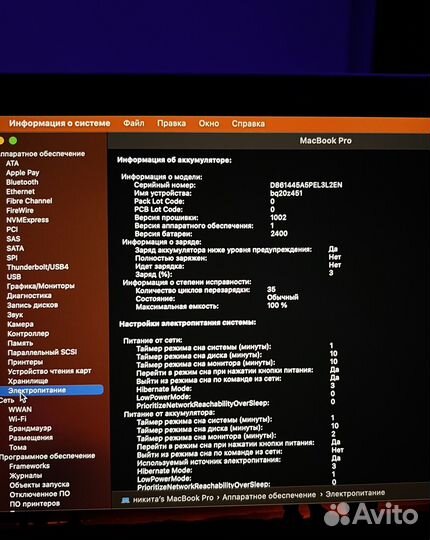Click the Настройки электропитания системы heading

pos(188,323)
